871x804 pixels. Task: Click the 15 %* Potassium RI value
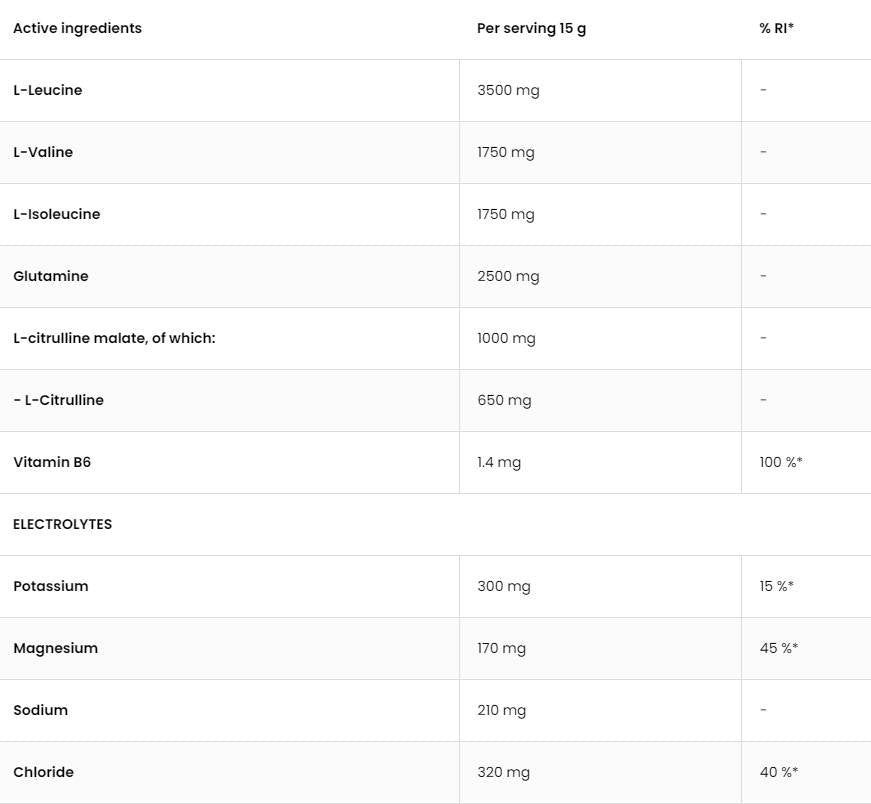[x=776, y=586]
